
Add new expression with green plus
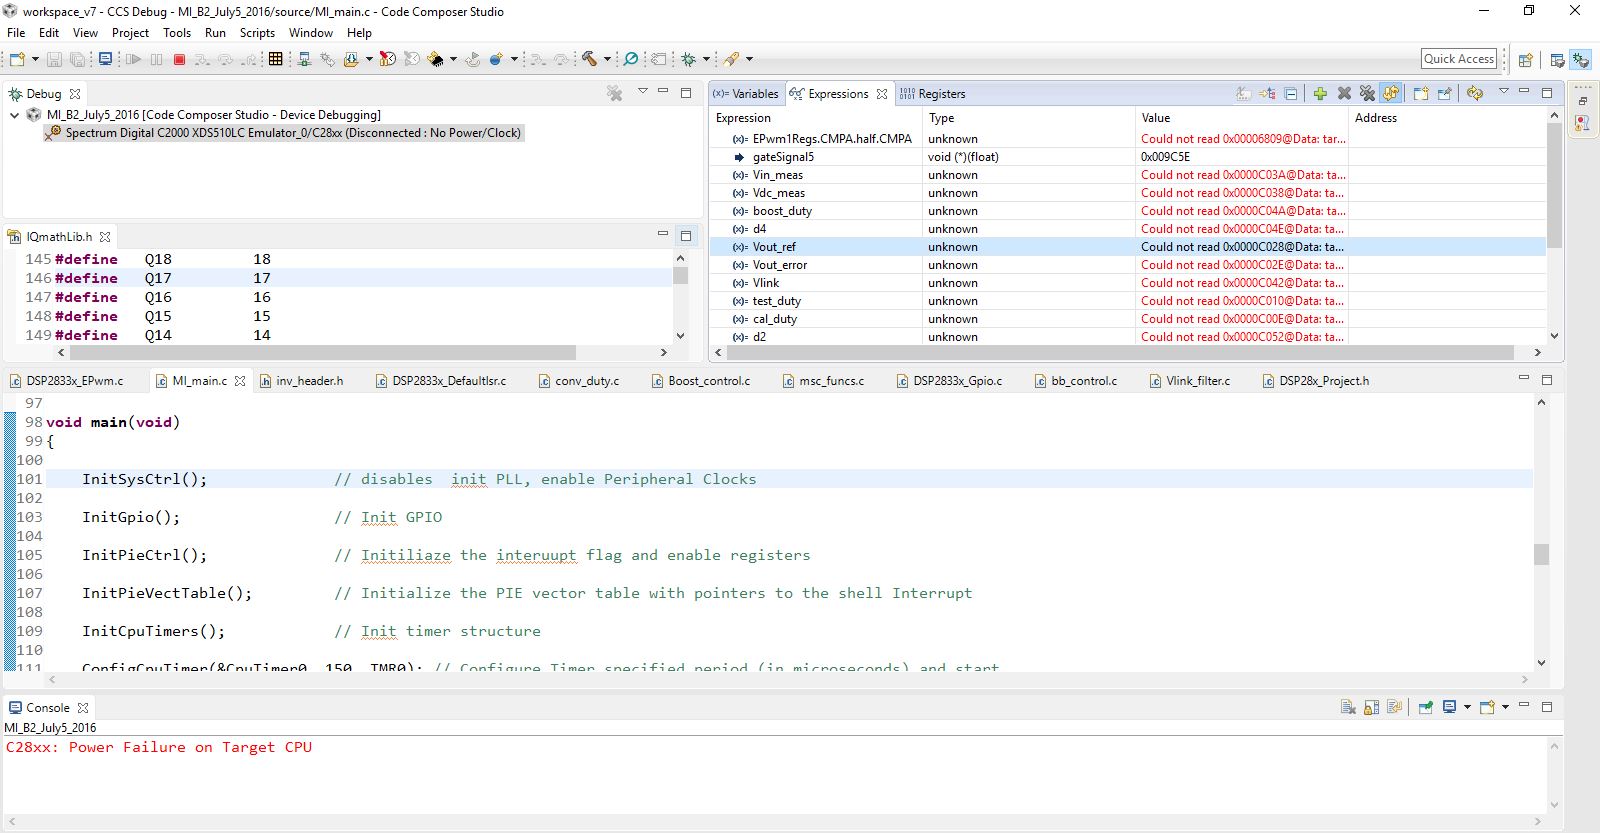[x=1320, y=94]
